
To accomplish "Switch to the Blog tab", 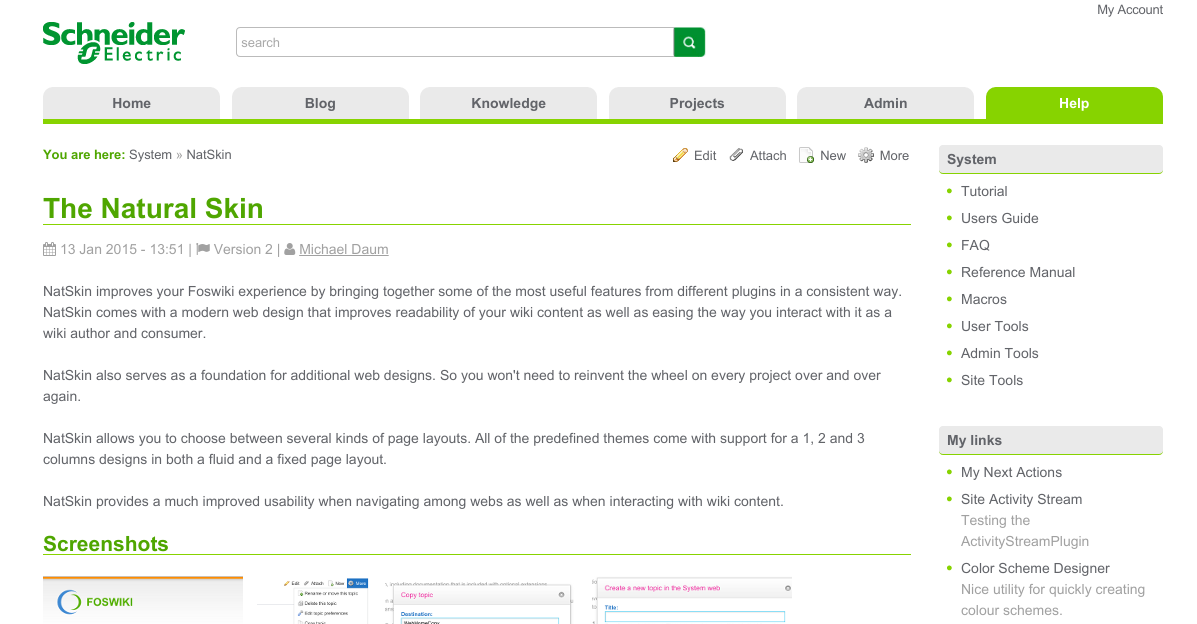I will [x=320, y=103].
